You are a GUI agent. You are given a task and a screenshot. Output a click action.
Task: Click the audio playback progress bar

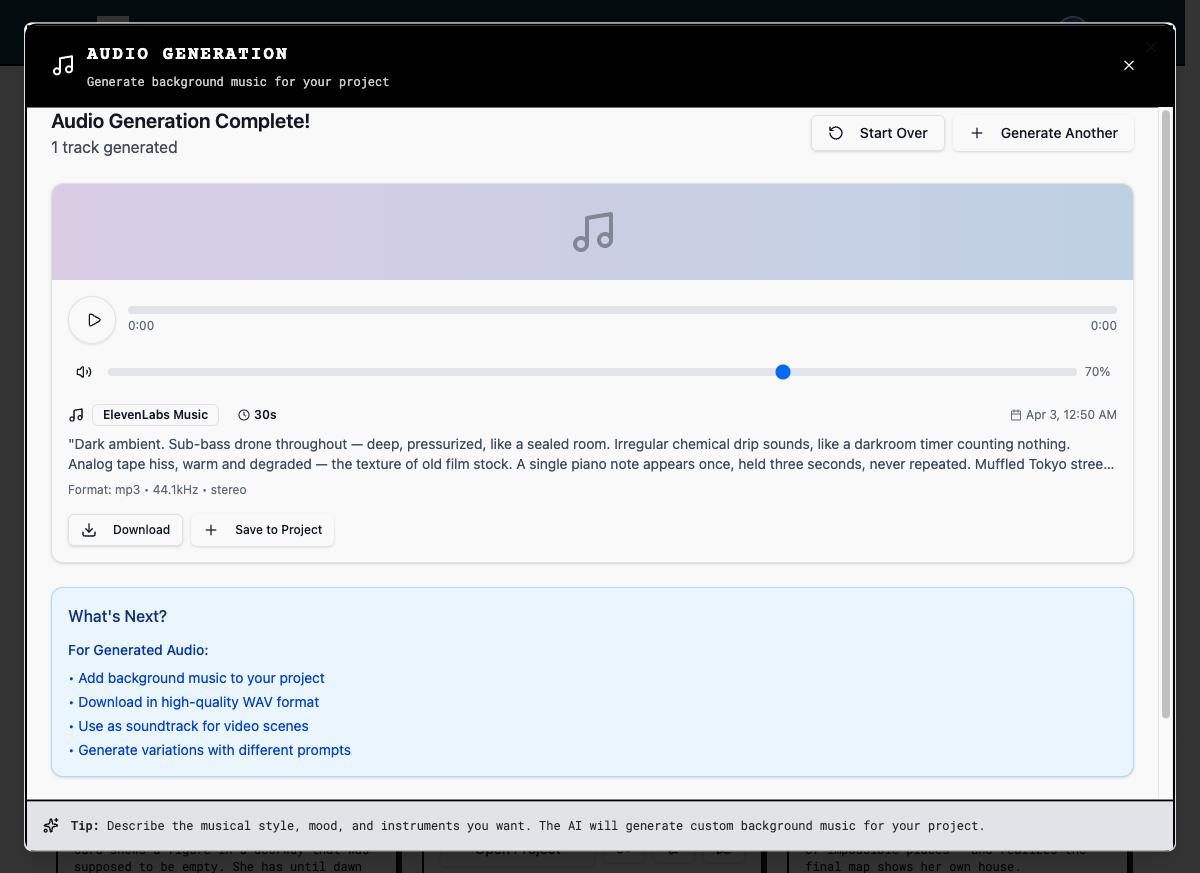[622, 310]
